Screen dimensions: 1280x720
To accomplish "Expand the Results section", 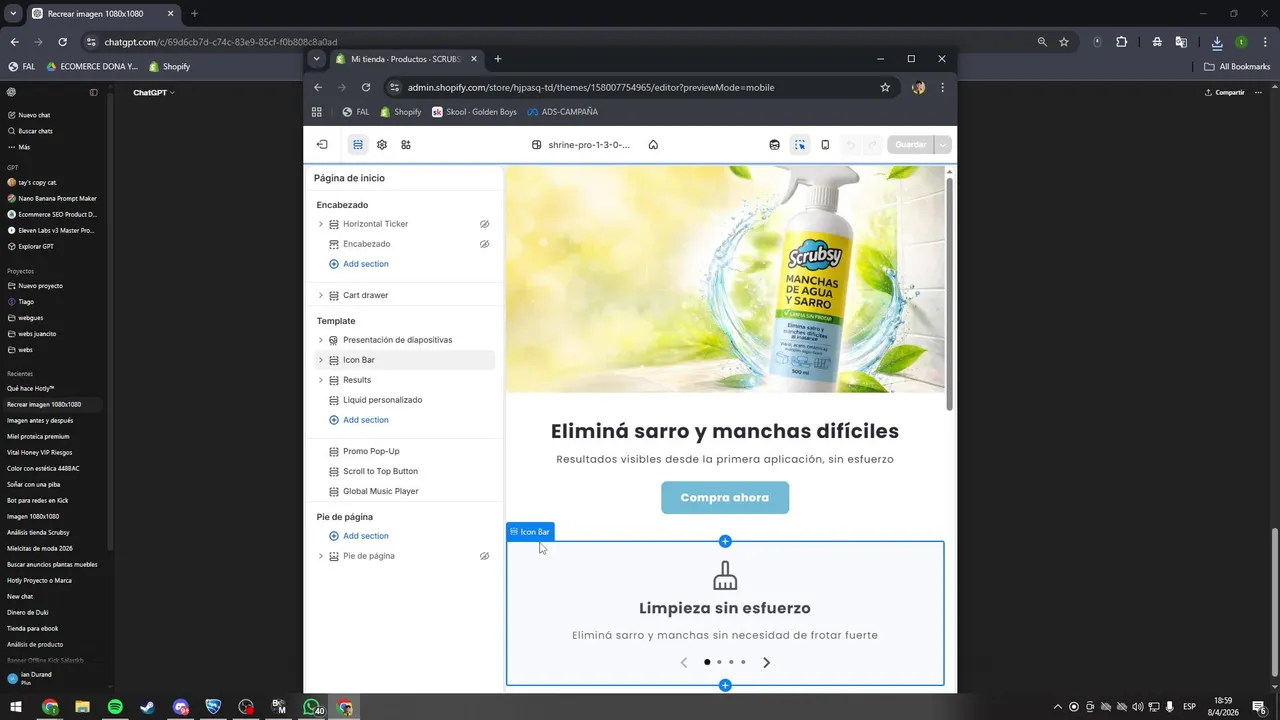I will coord(321,380).
